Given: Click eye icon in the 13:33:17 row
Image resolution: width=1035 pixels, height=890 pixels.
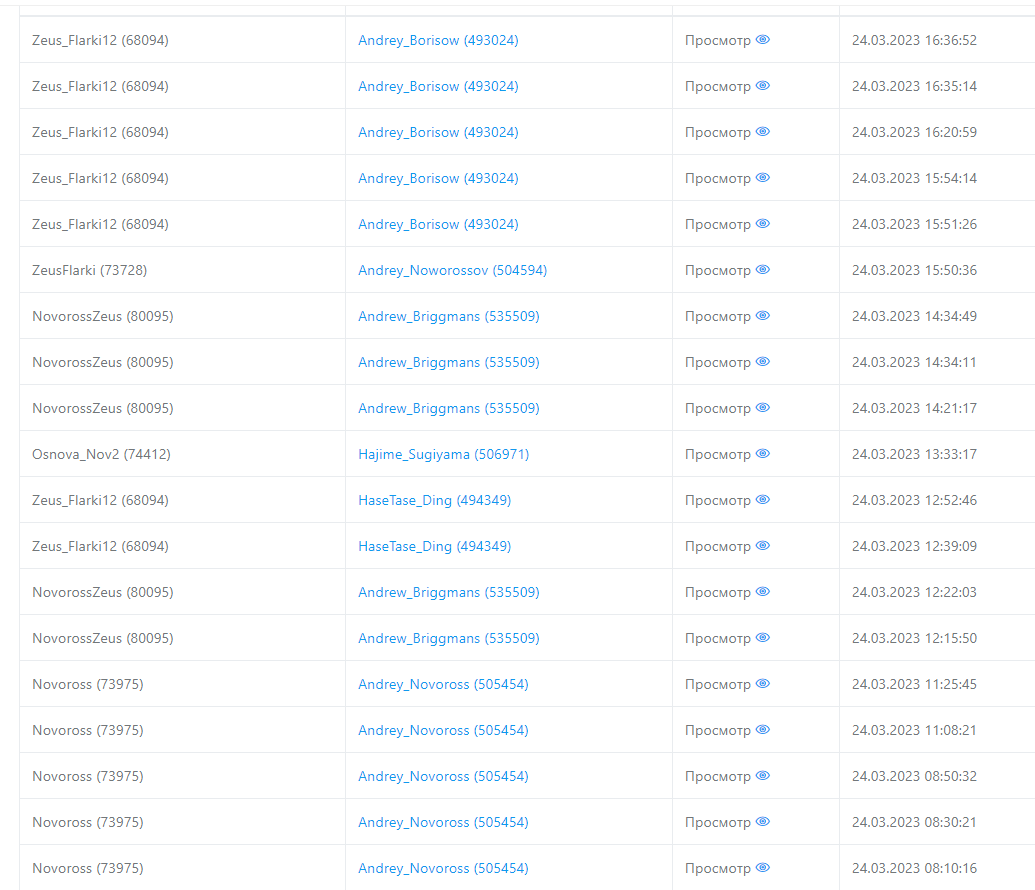Looking at the screenshot, I should pyautogui.click(x=763, y=454).
